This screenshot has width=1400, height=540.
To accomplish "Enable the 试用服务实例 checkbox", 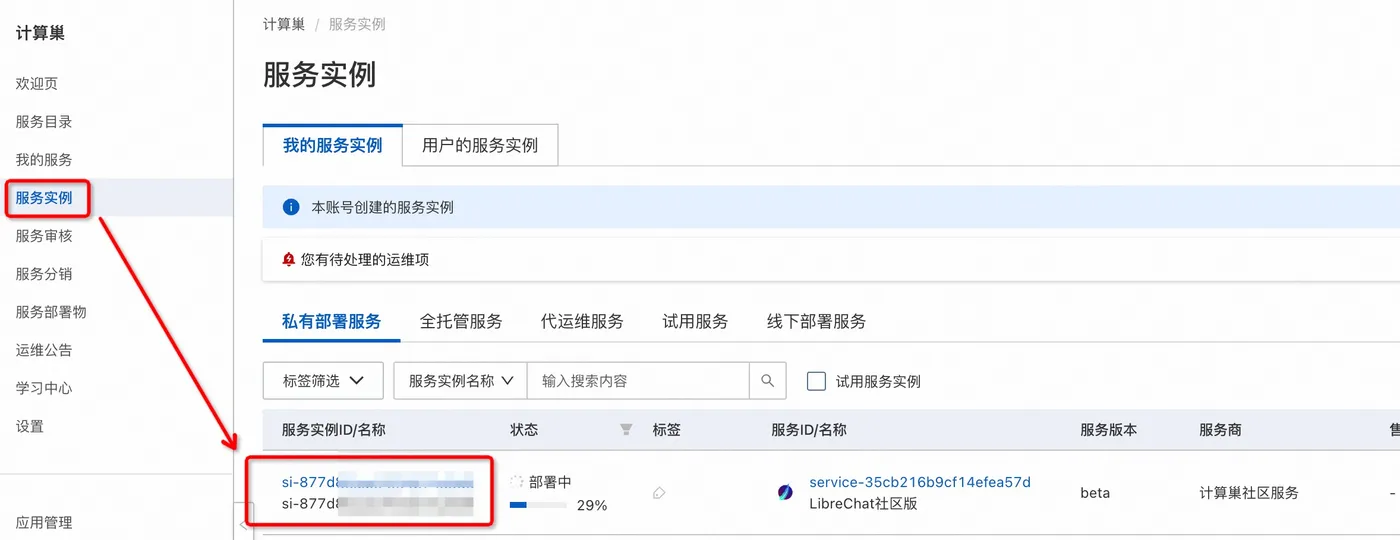I will point(816,381).
